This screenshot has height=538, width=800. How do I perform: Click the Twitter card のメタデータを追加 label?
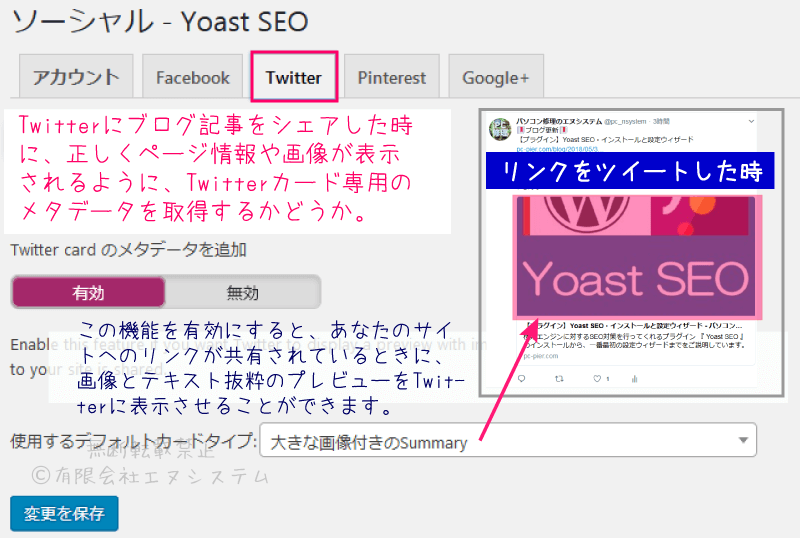click(x=129, y=250)
